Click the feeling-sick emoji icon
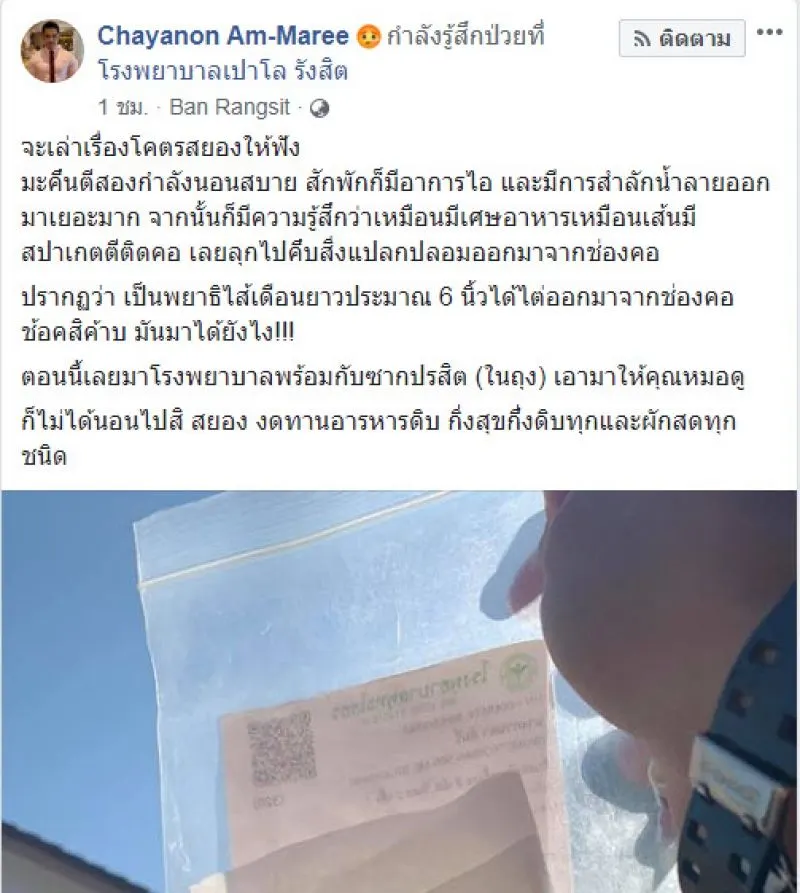 pyautogui.click(x=368, y=37)
